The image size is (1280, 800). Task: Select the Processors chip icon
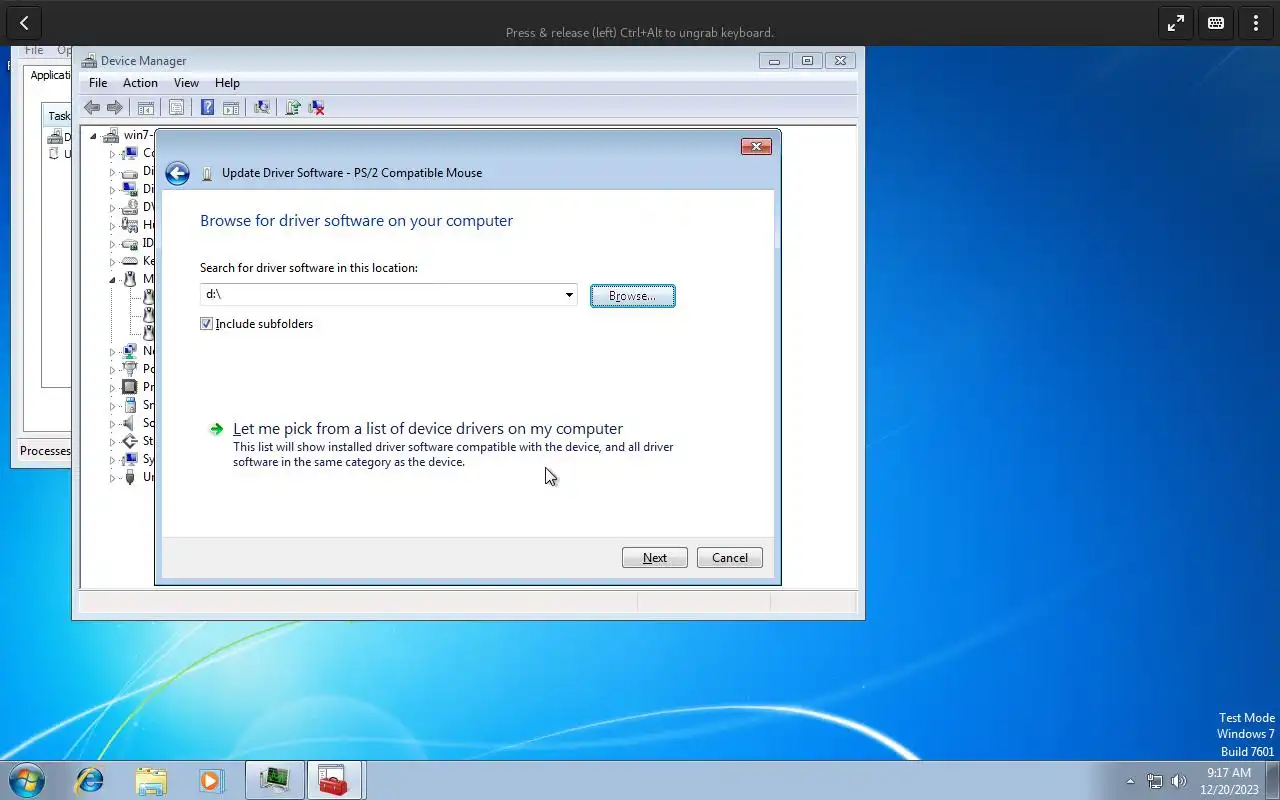tap(129, 387)
